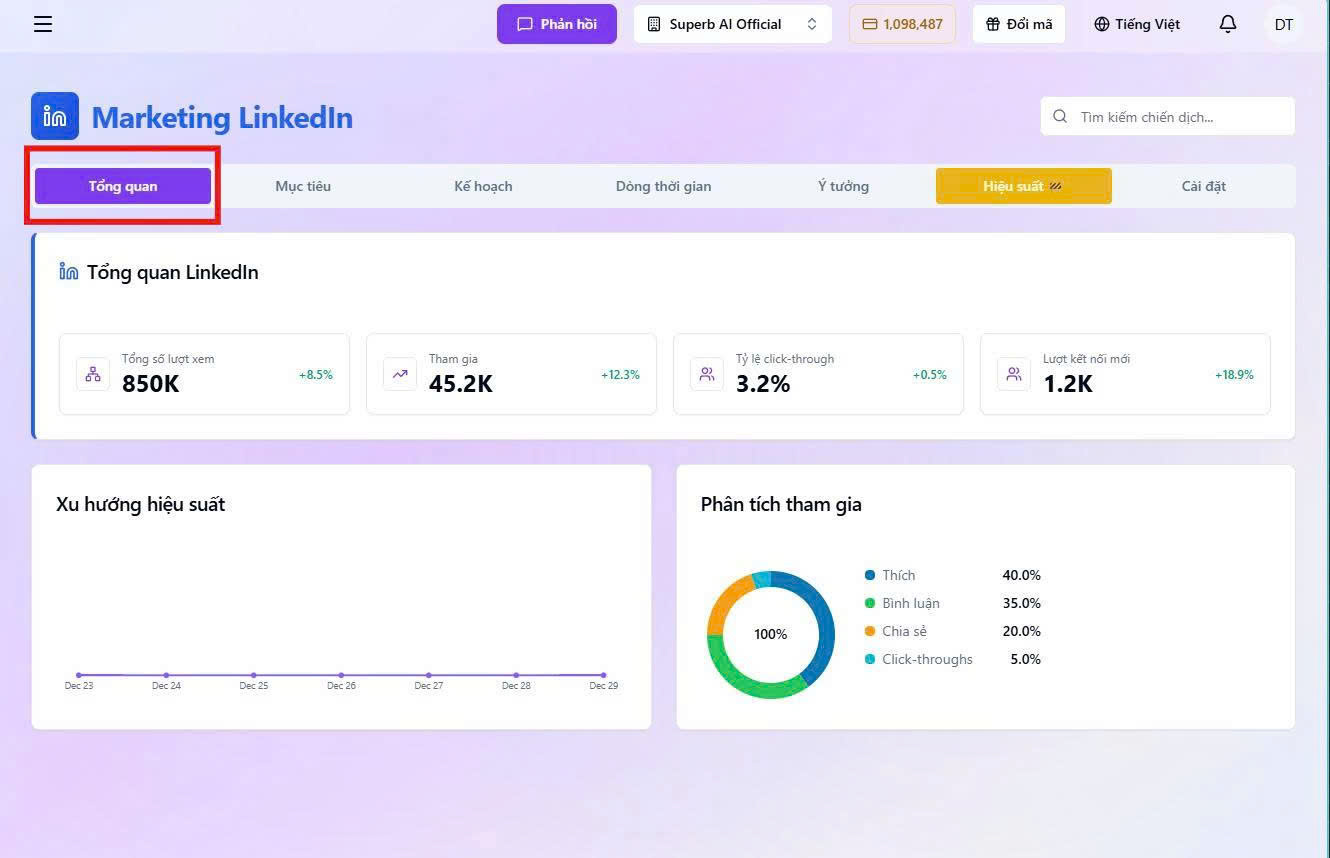1330x858 pixels.
Task: Select the Tổng quan tab
Action: (123, 186)
